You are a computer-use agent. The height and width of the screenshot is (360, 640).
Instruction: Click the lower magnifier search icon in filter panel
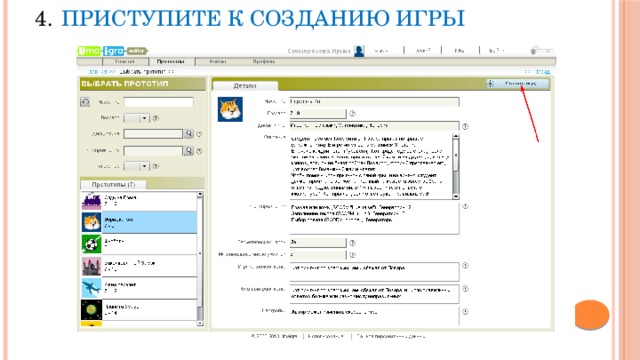[189, 151]
